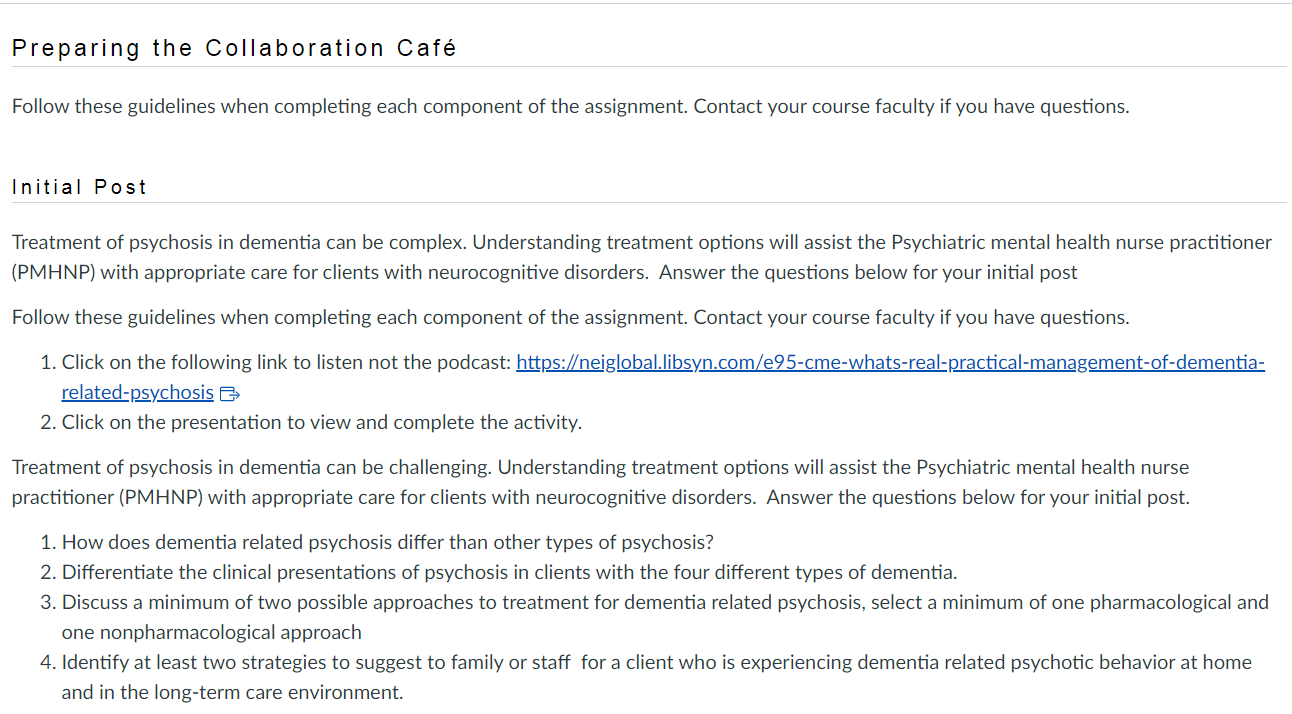Click the external link icon after "related-psychosis"
The height and width of the screenshot is (714, 1292).
tap(228, 393)
